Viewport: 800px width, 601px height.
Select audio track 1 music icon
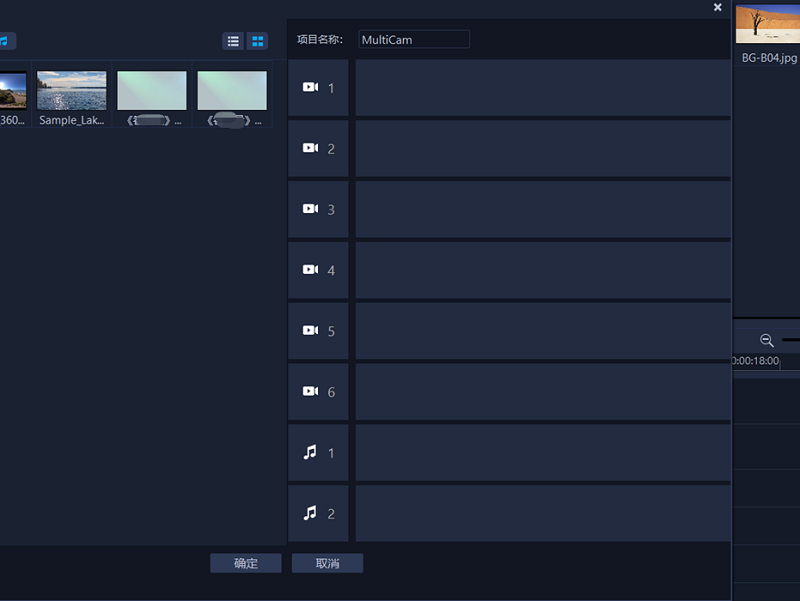[310, 452]
